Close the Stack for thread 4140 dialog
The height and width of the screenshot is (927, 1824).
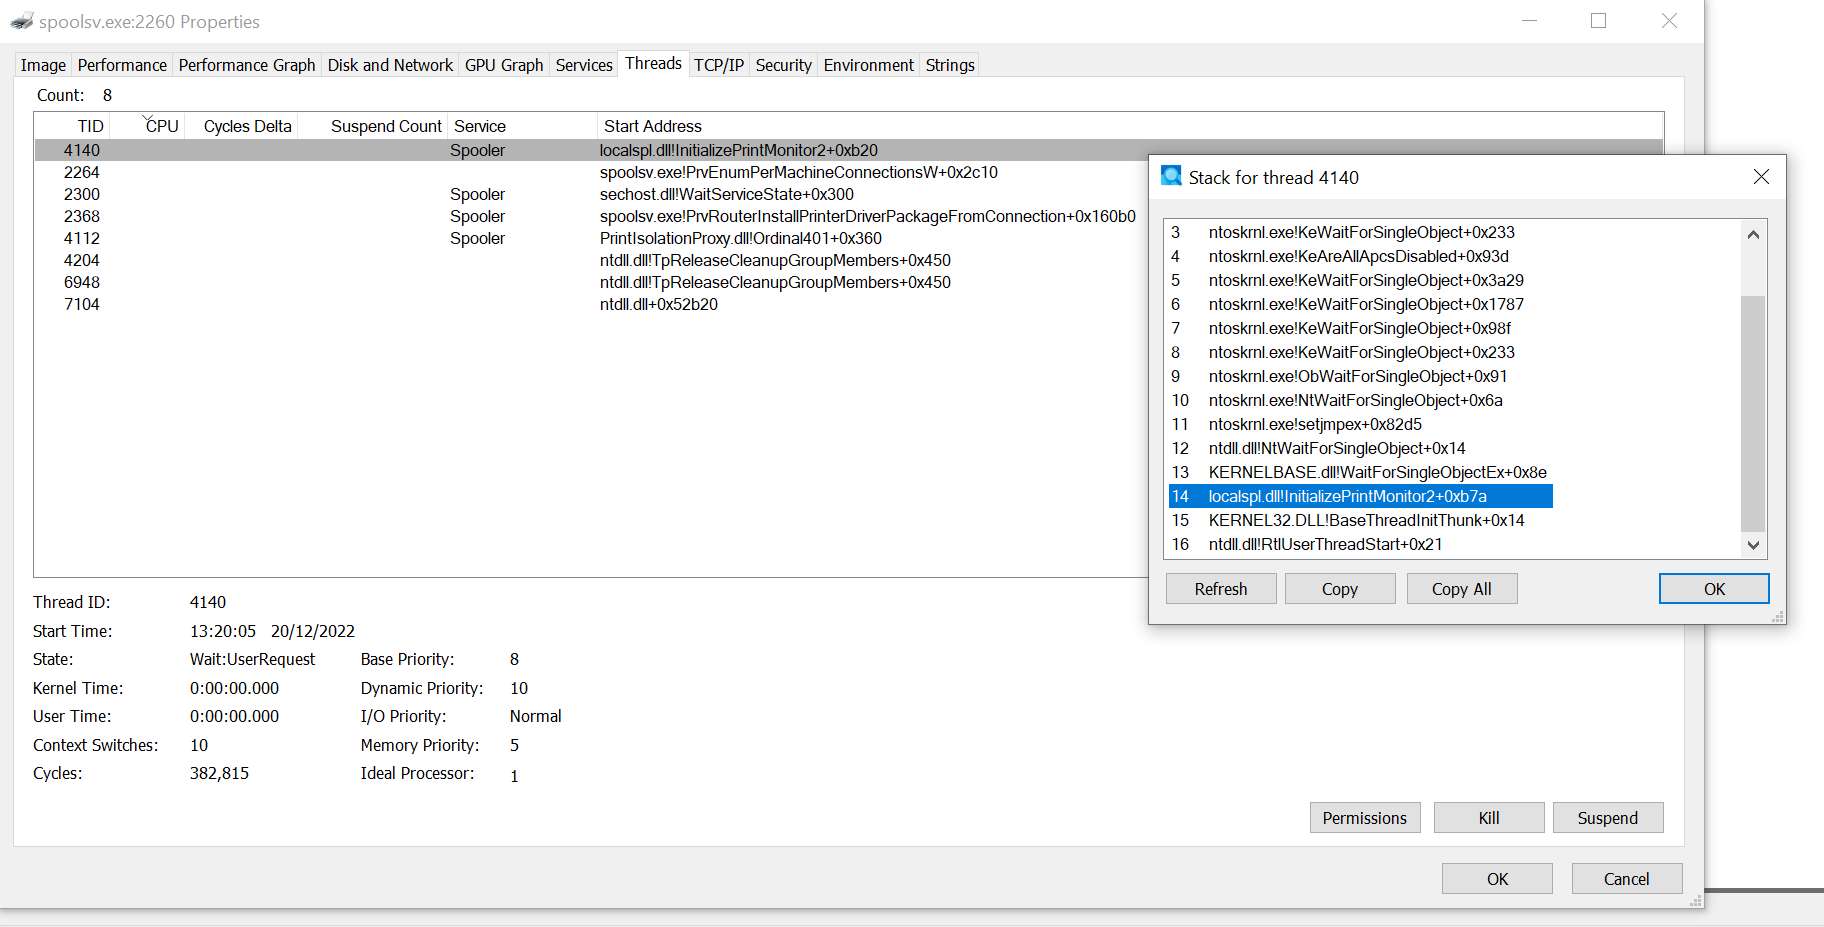1761,177
